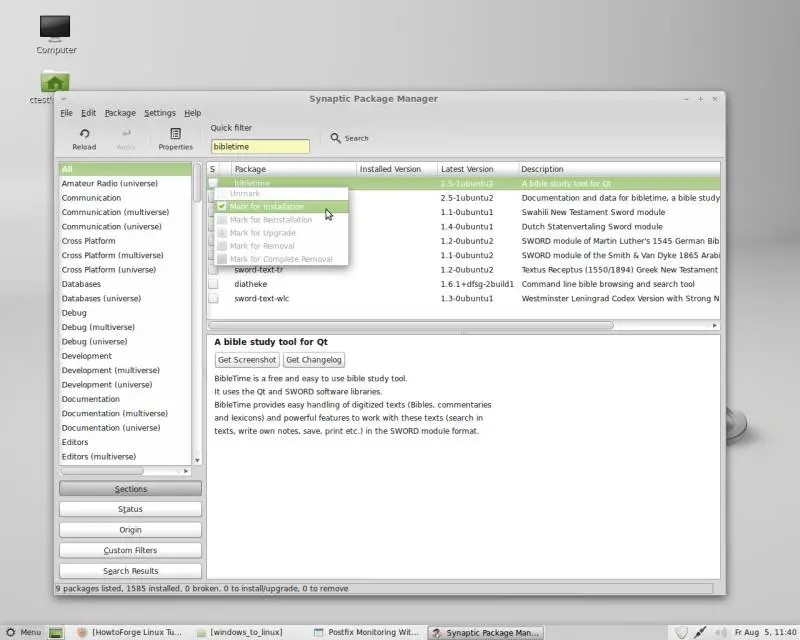Select the Communication (multiverse) section

click(125, 212)
